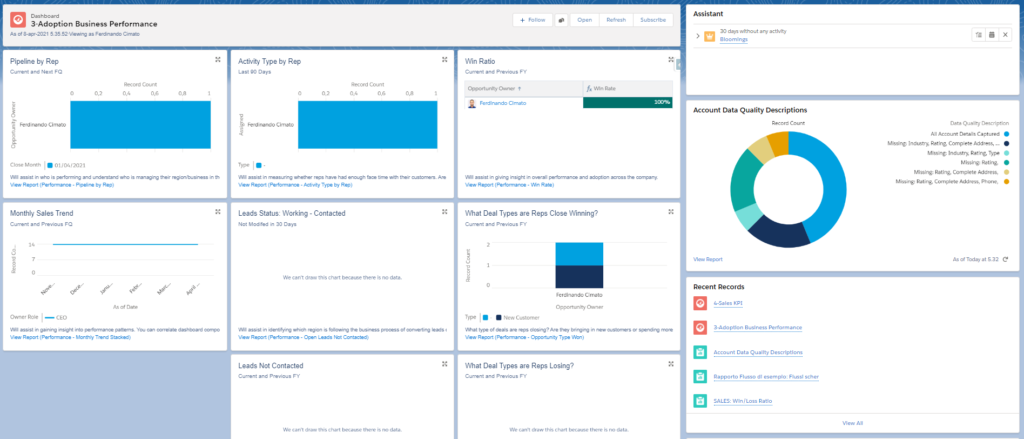Click the Pipeline by Rep blue bar
1024x439 pixels.
[141, 124]
